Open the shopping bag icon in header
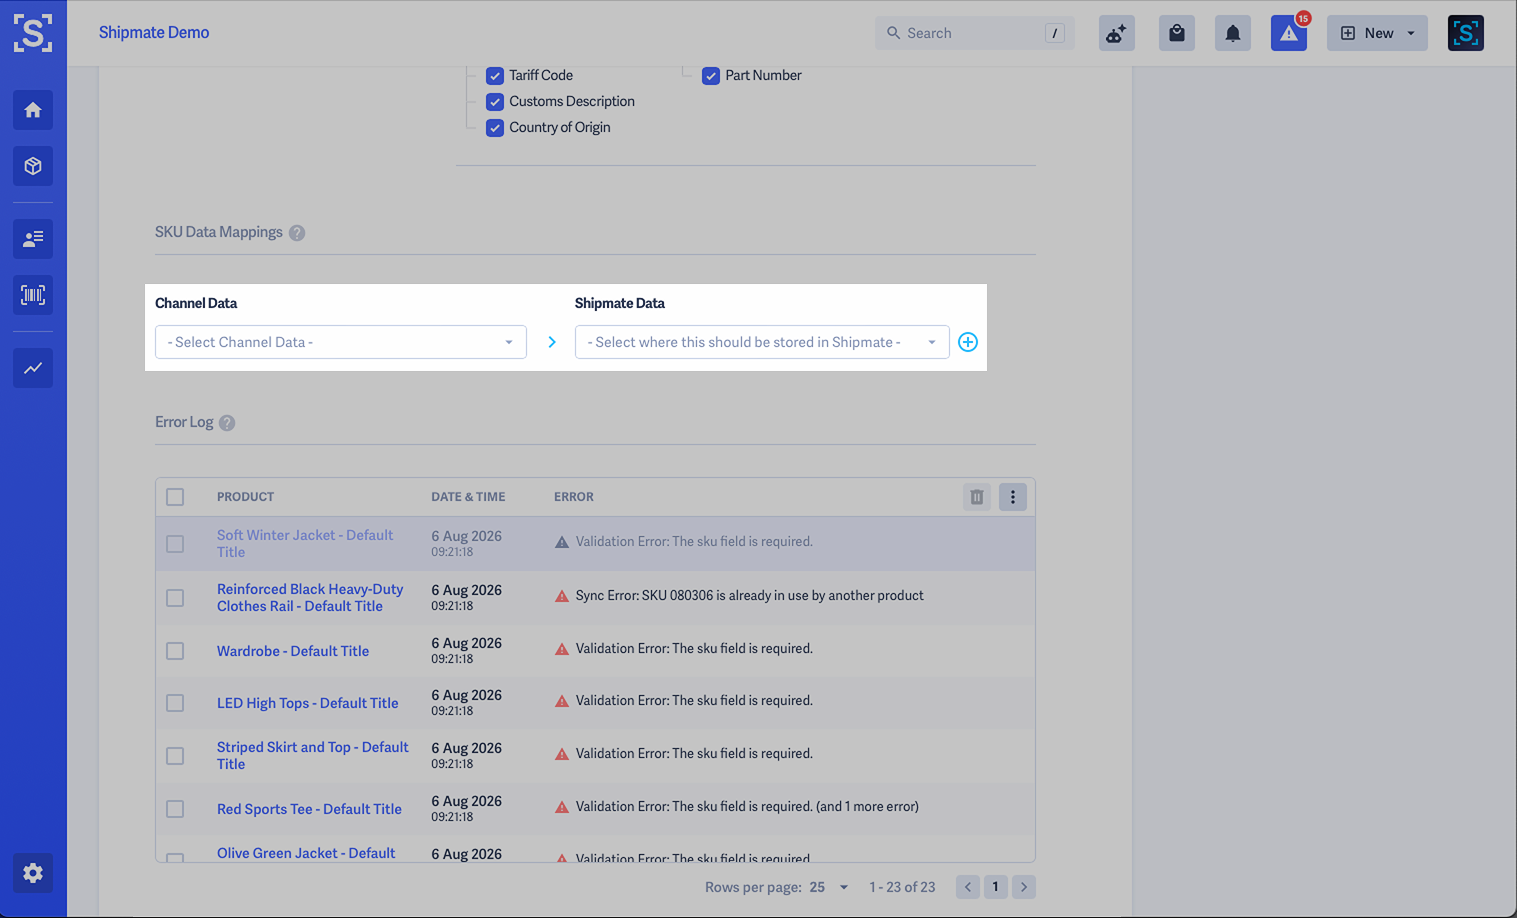The image size is (1517, 918). 1177,33
